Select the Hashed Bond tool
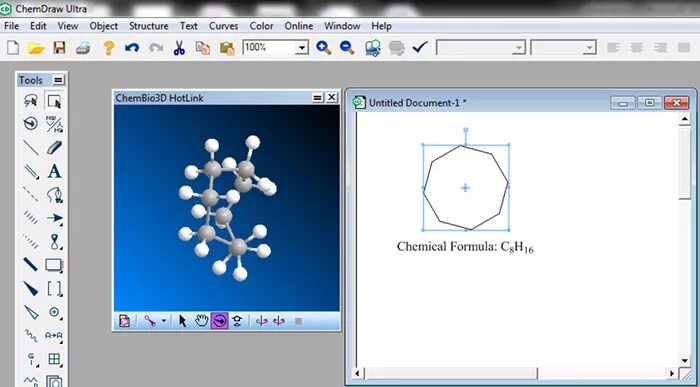Screen dimensions: 700x387 click(30, 218)
